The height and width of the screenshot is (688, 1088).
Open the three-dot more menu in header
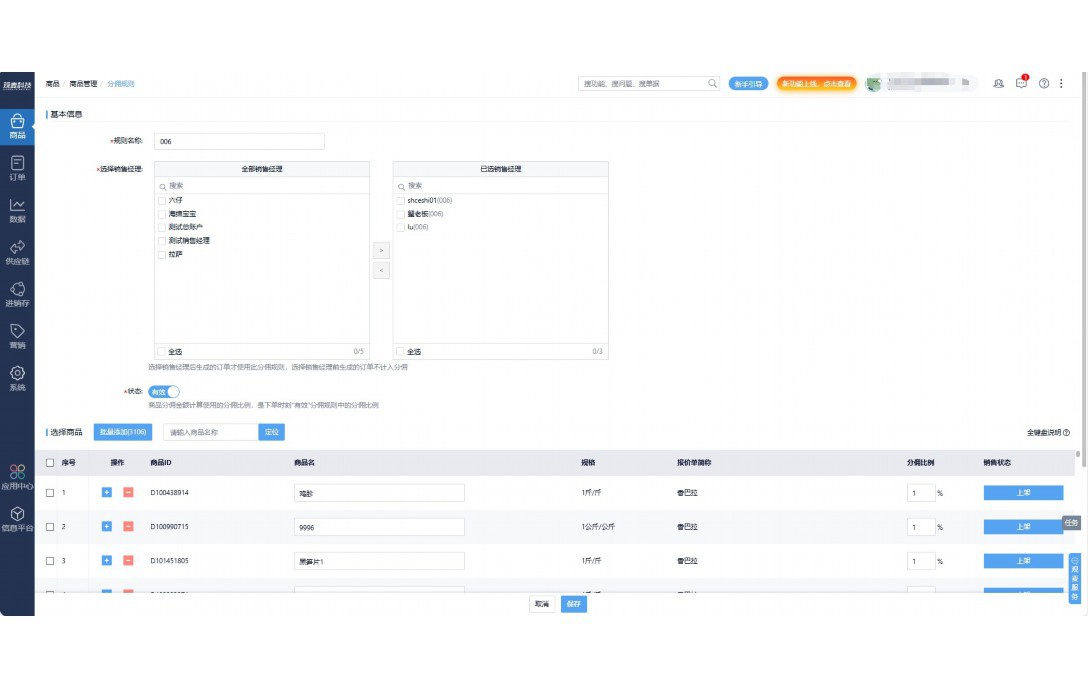pyautogui.click(x=1061, y=84)
